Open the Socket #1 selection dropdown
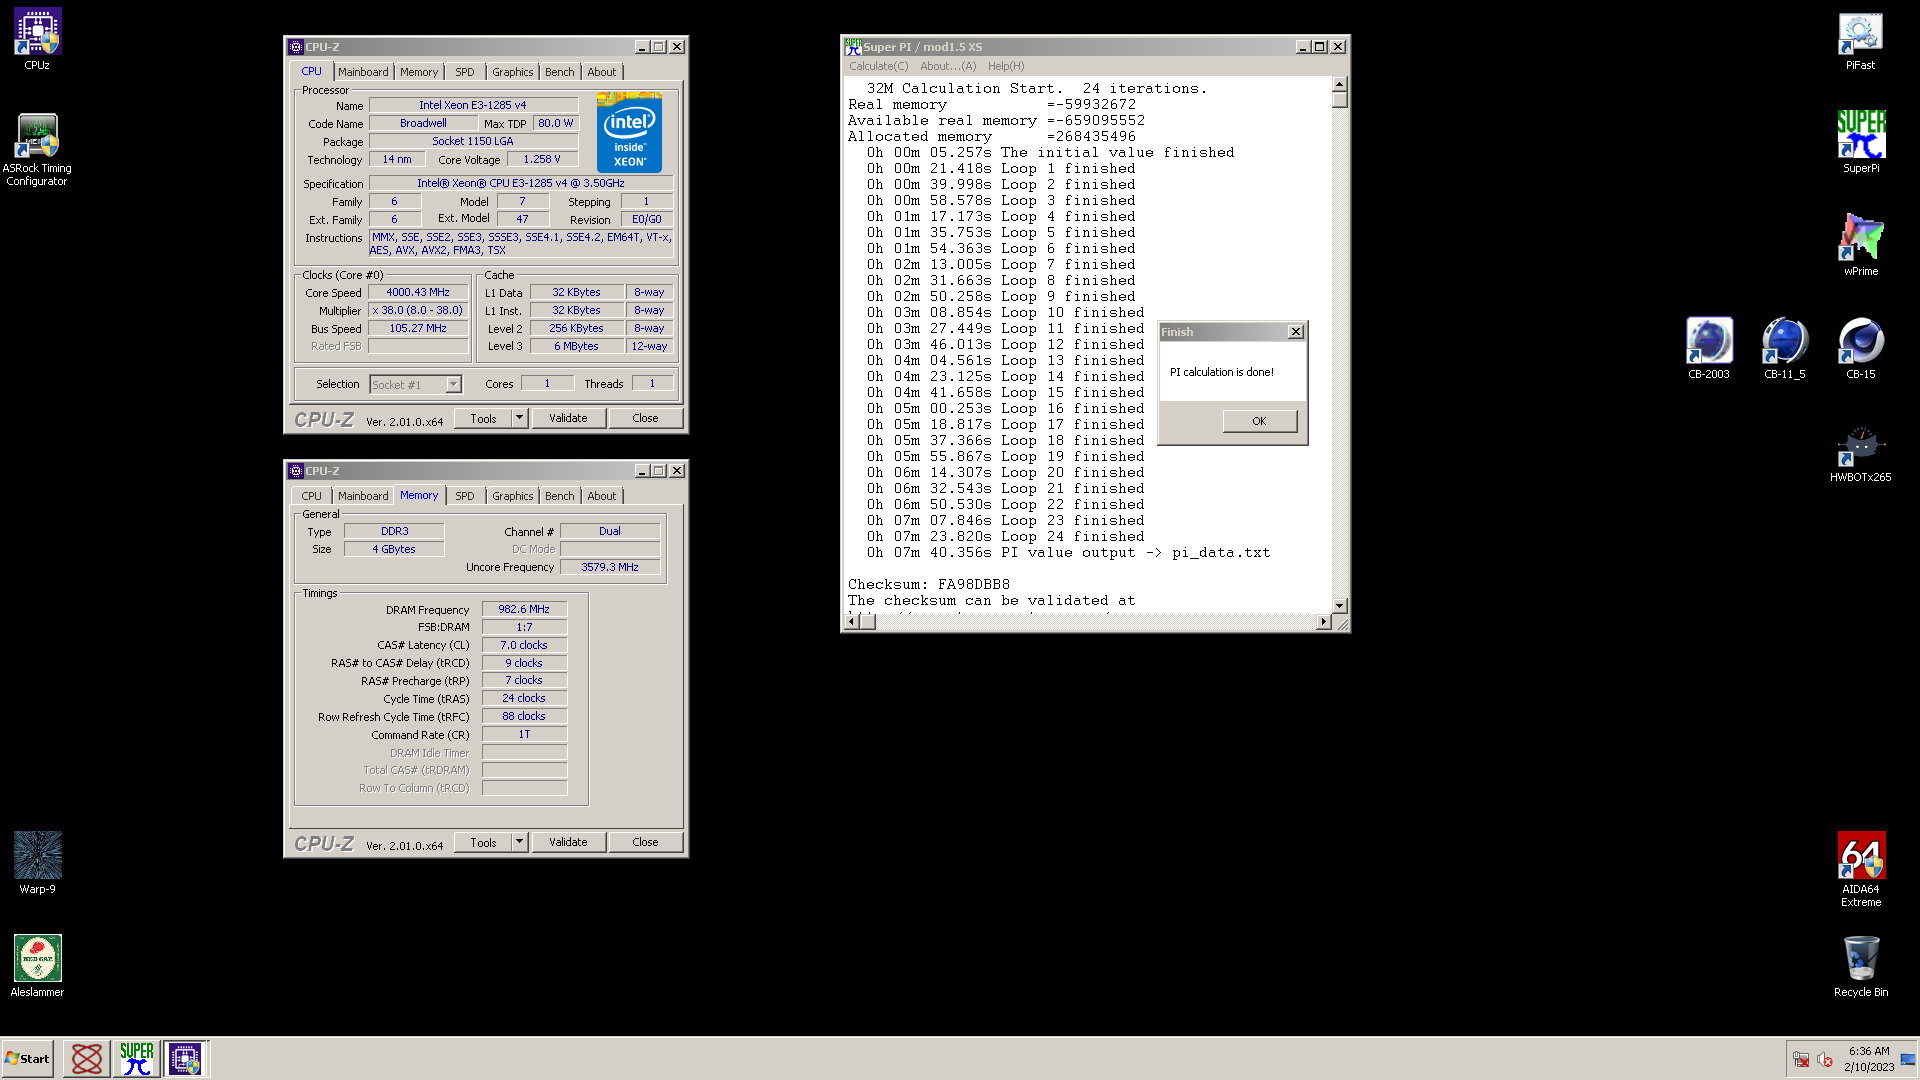The height and width of the screenshot is (1080, 1920). (453, 384)
